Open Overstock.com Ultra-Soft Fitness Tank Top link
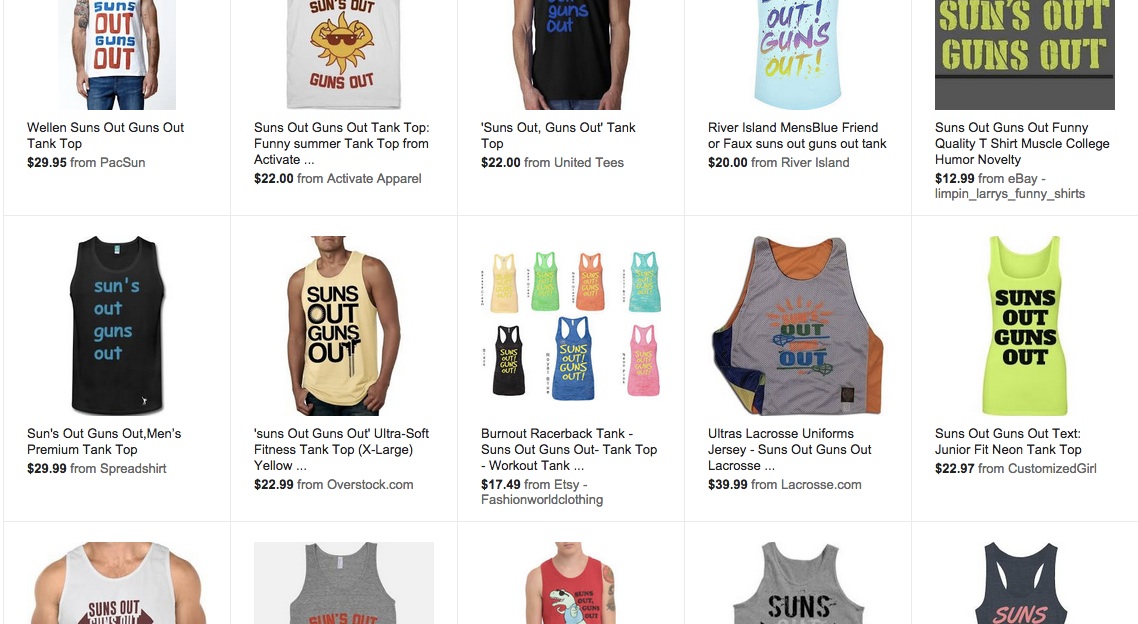 click(341, 449)
